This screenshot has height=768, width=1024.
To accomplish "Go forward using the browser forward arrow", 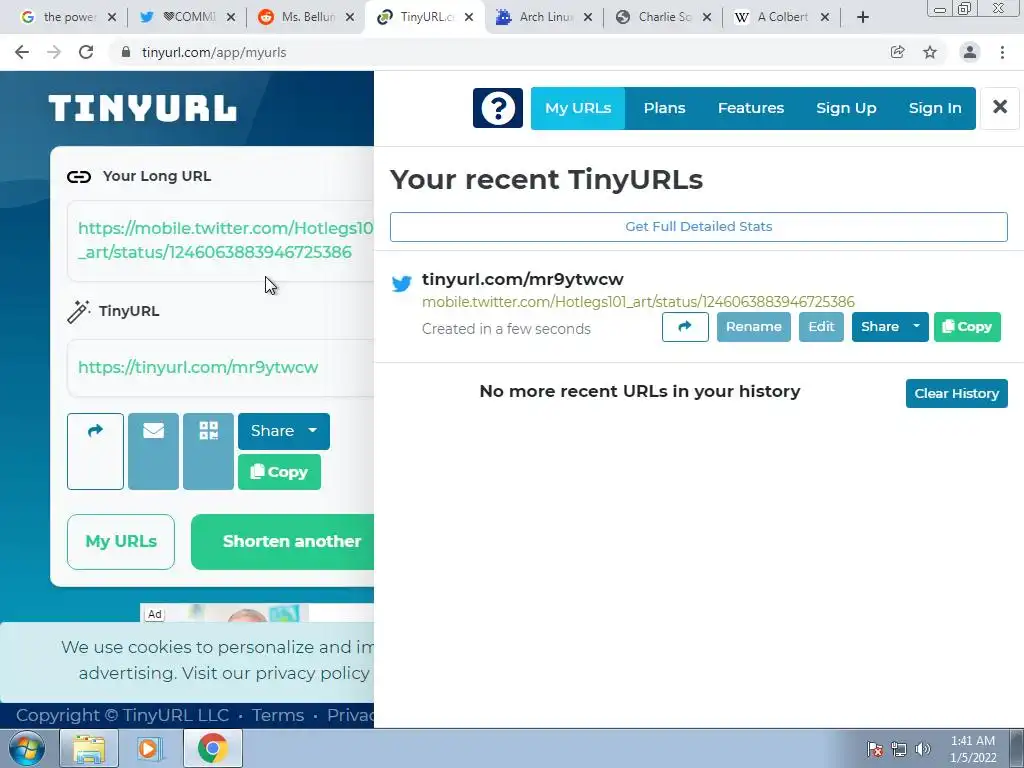I will (x=54, y=52).
